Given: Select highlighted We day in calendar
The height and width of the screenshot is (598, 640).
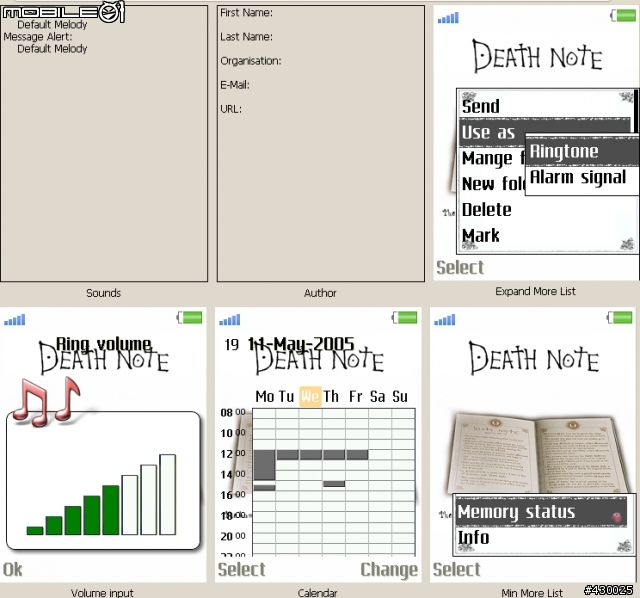Looking at the screenshot, I should pyautogui.click(x=310, y=396).
